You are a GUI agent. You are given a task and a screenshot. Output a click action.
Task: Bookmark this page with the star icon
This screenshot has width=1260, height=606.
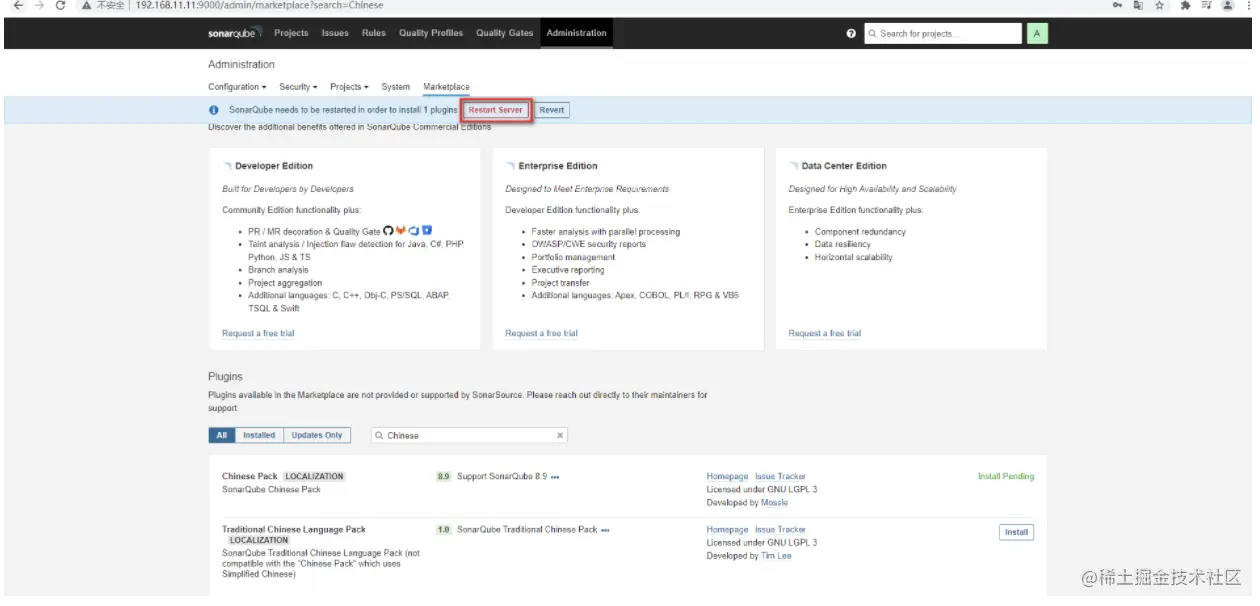click(x=1160, y=5)
